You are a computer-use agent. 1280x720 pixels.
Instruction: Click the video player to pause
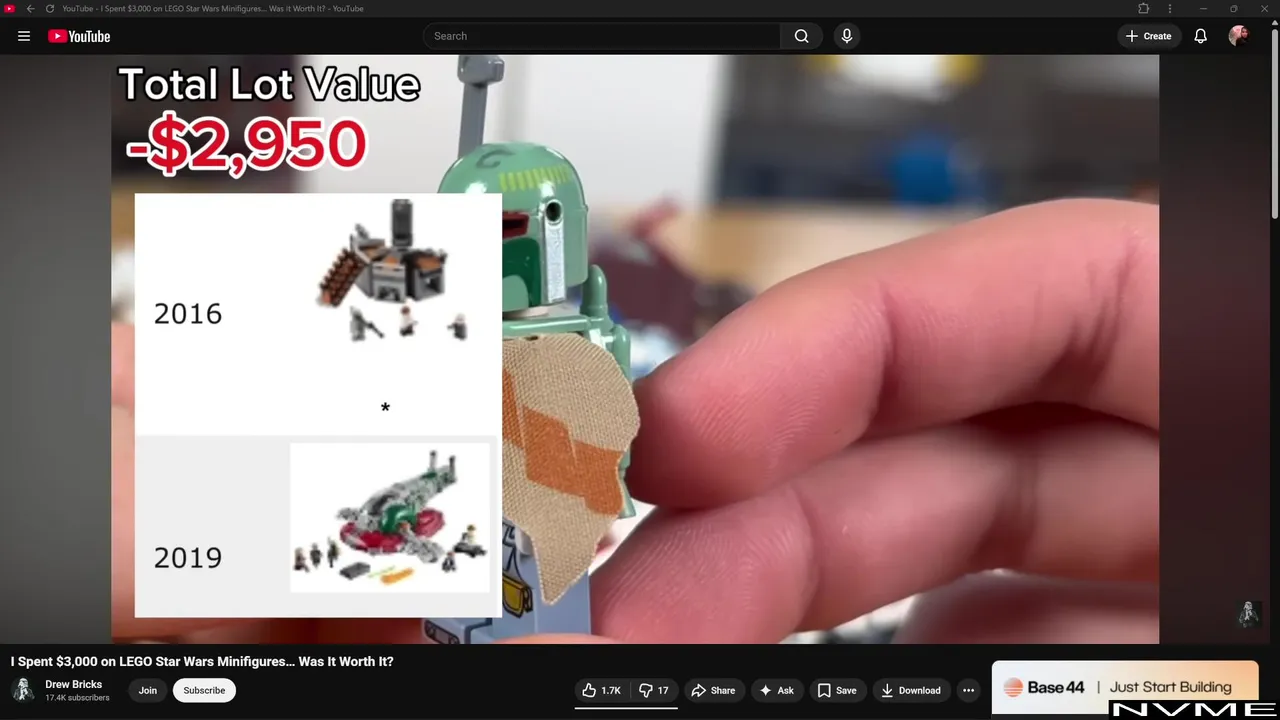click(x=635, y=349)
